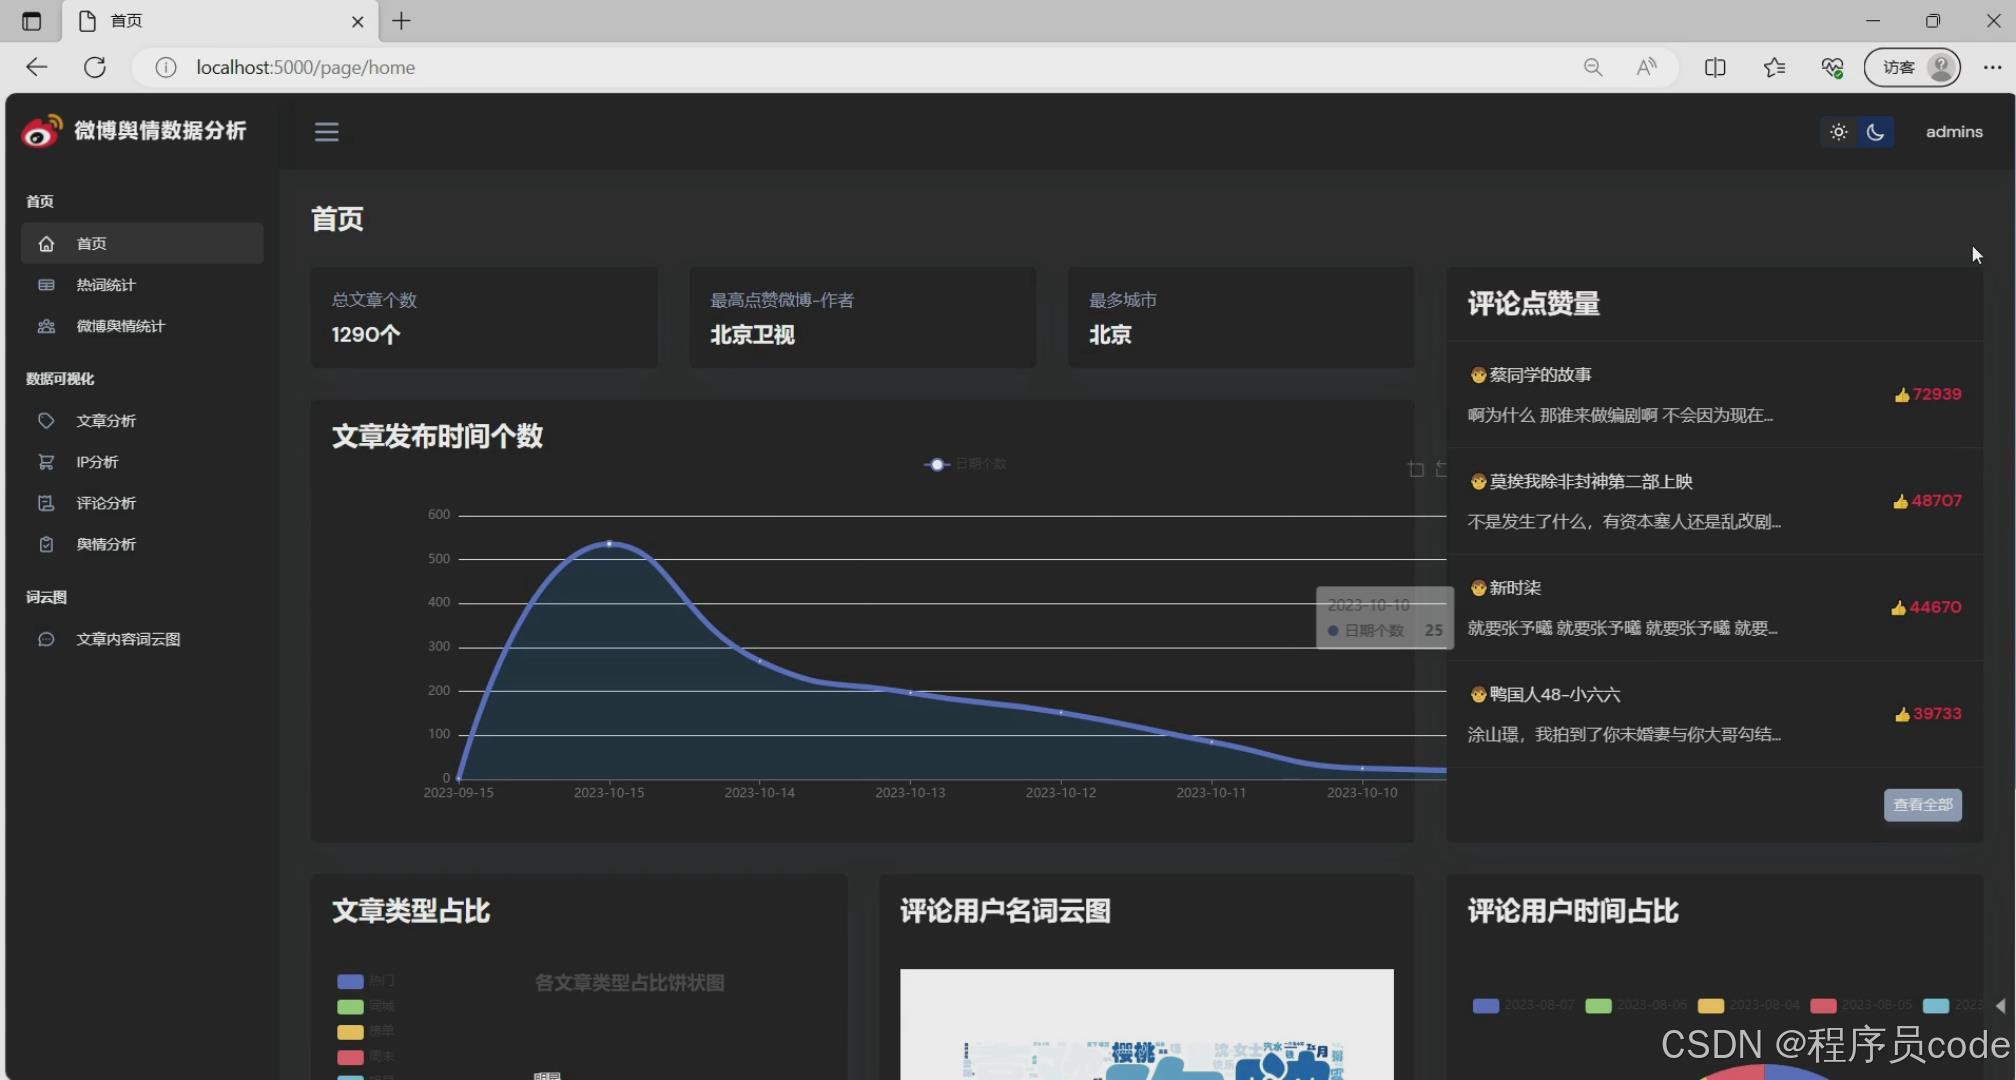The width and height of the screenshot is (2016, 1080).
Task: Click the Weibo logo icon
Action: pyautogui.click(x=41, y=131)
